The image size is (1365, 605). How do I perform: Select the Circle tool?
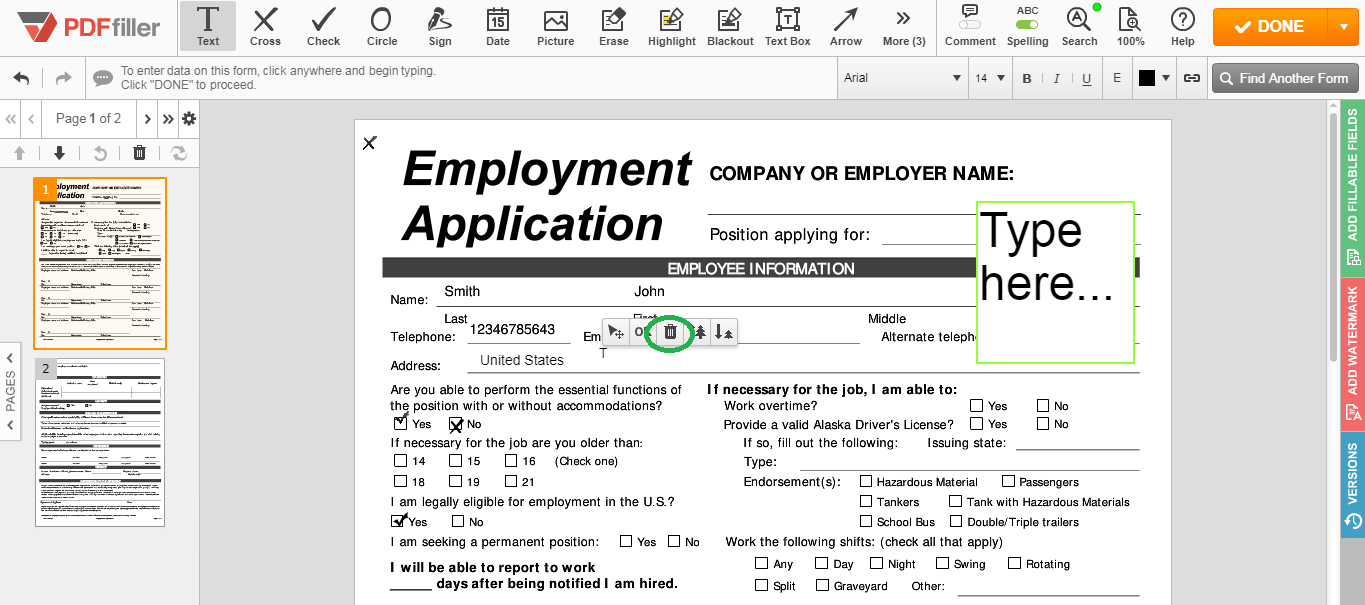[381, 27]
